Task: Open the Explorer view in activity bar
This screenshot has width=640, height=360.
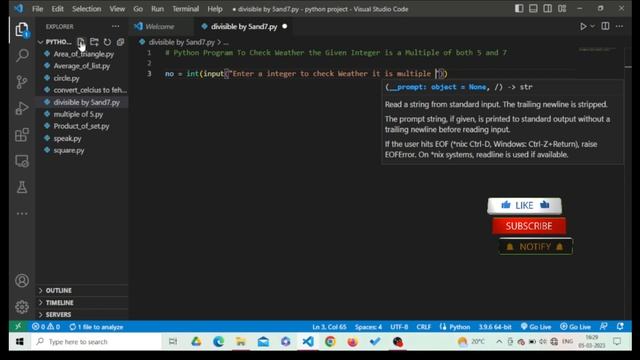Action: click(x=22, y=30)
